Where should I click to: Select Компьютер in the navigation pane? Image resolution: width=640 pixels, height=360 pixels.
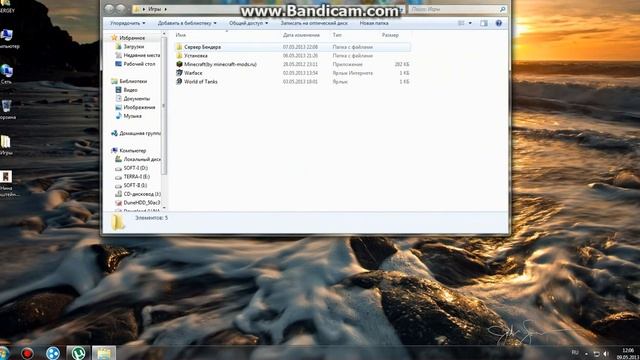coord(132,151)
